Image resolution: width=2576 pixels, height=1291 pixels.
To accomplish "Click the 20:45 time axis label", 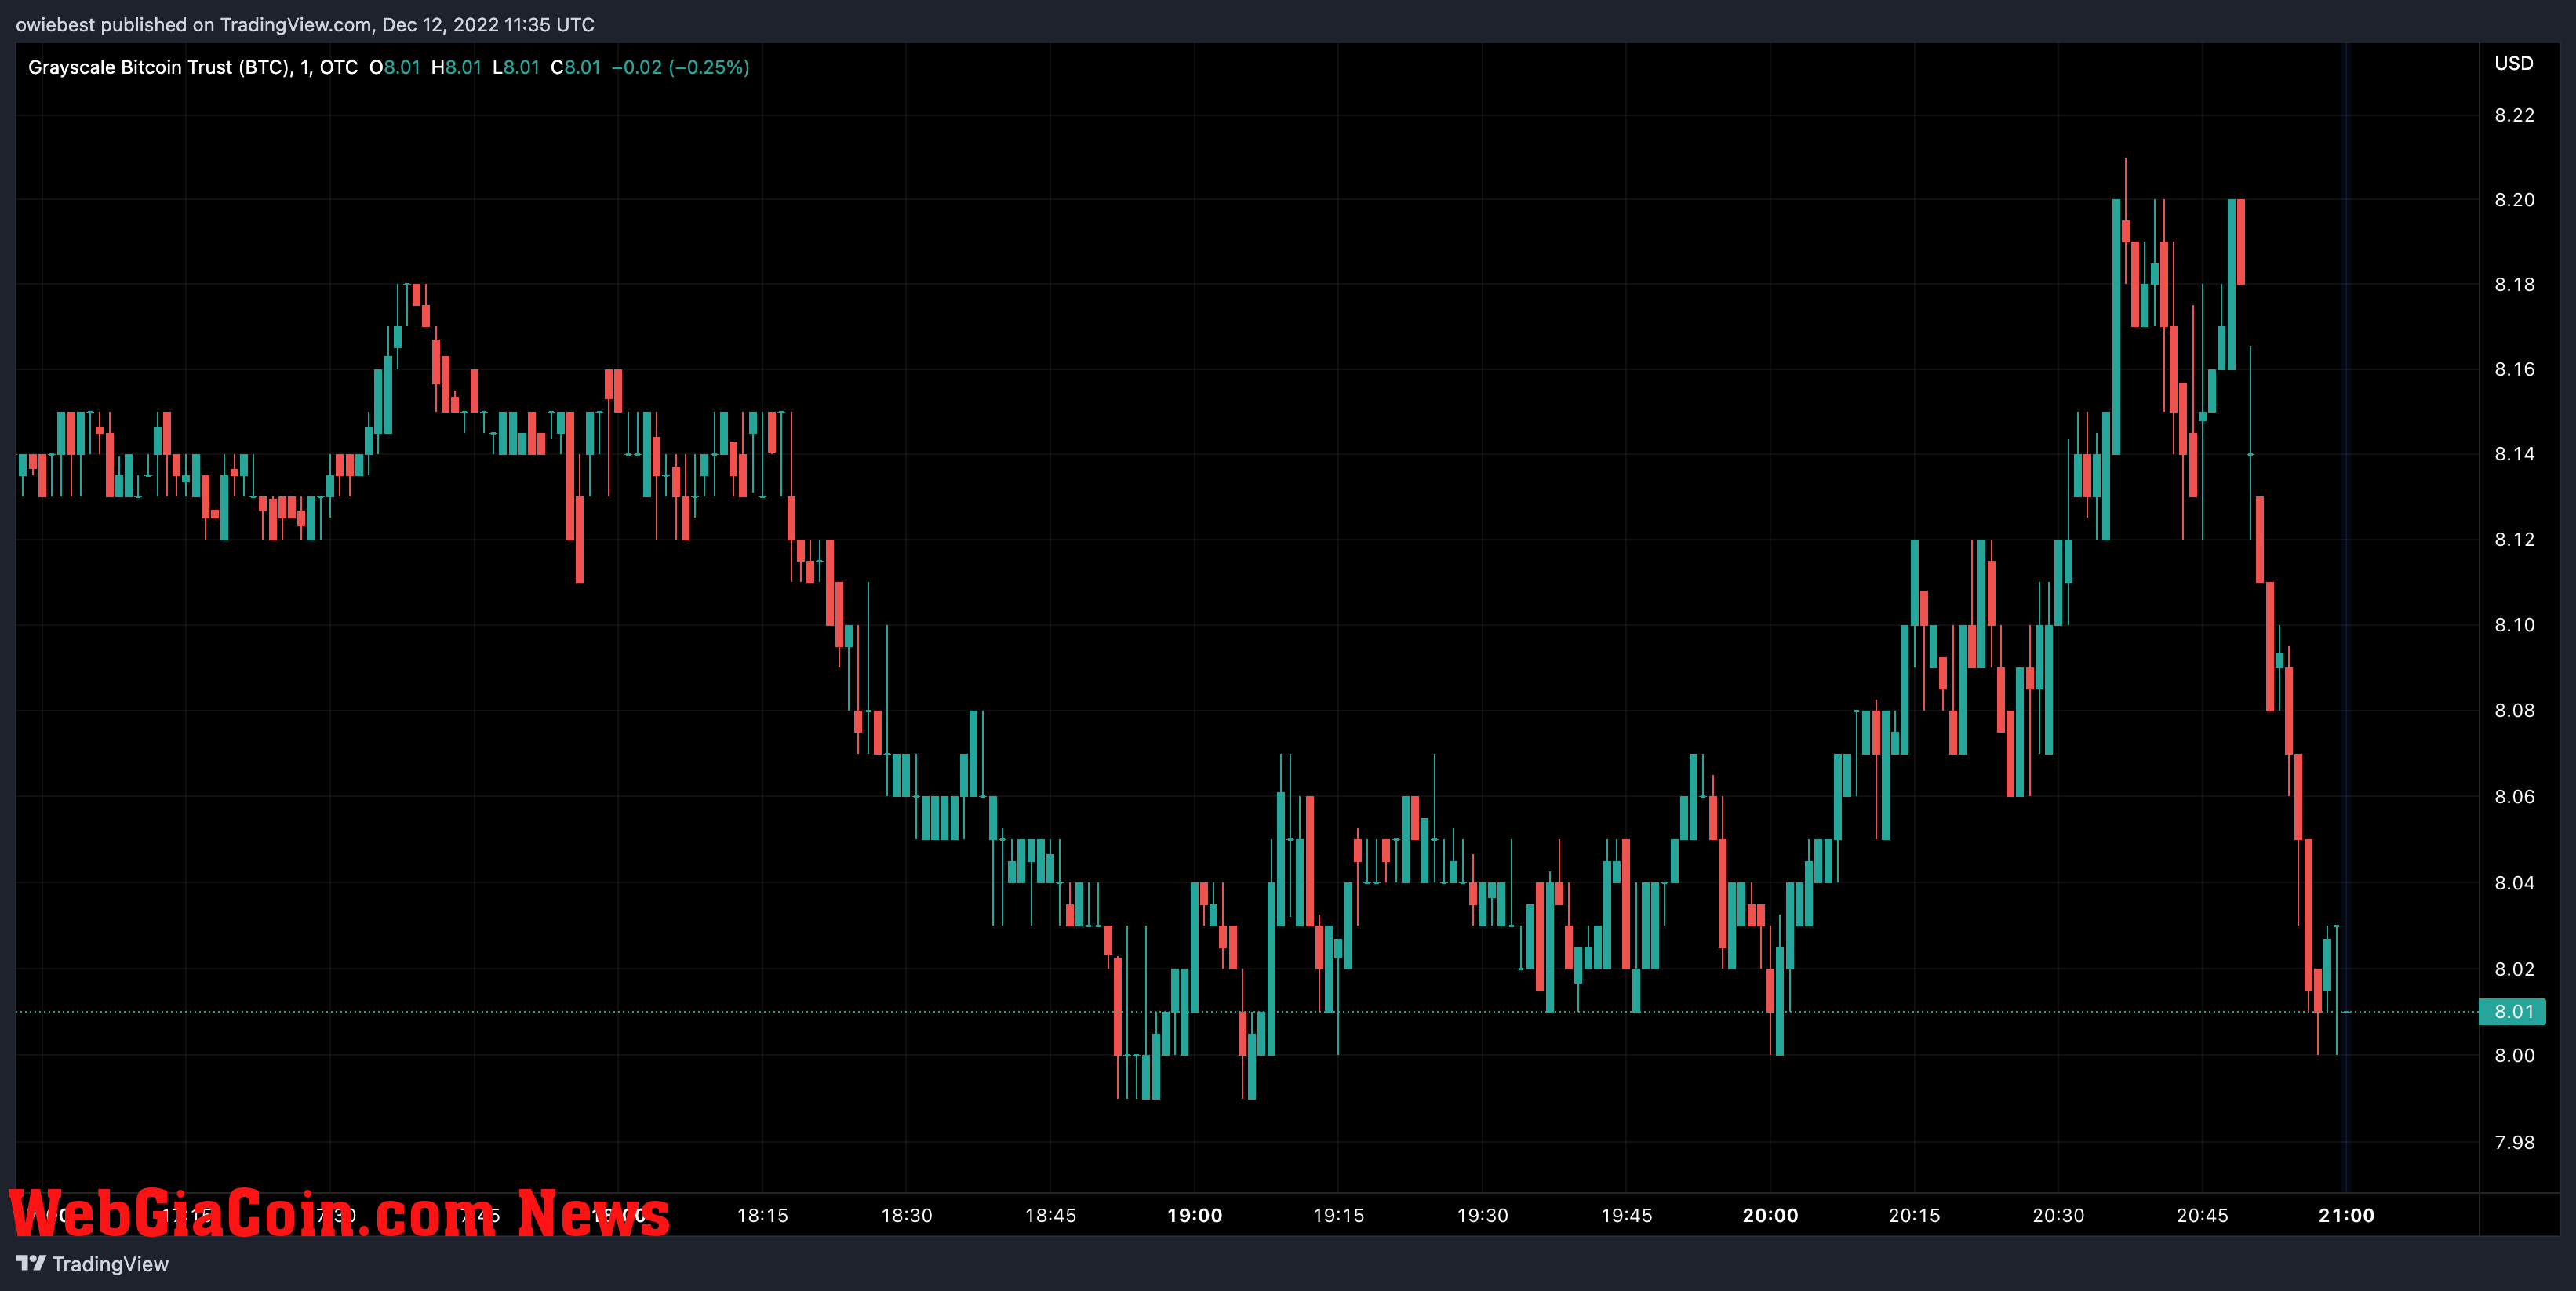I will (x=2202, y=1216).
